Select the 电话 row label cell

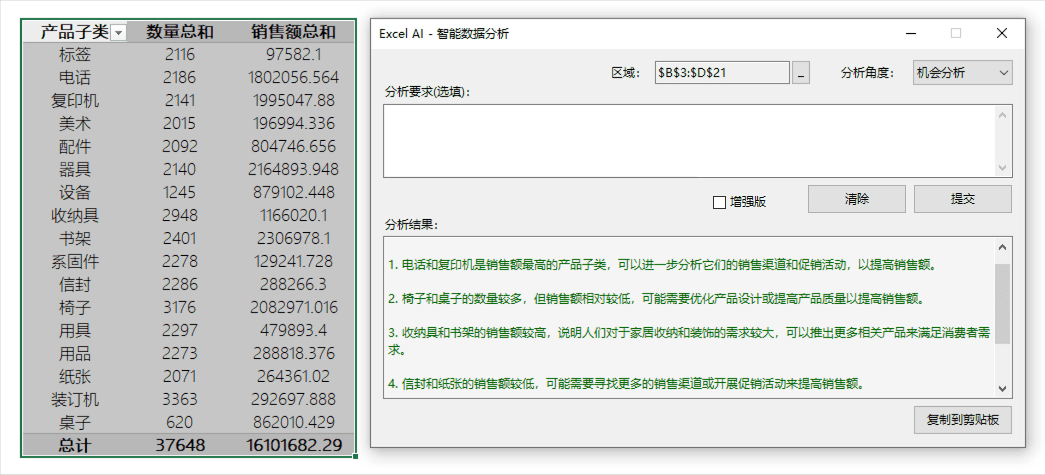click(75, 77)
